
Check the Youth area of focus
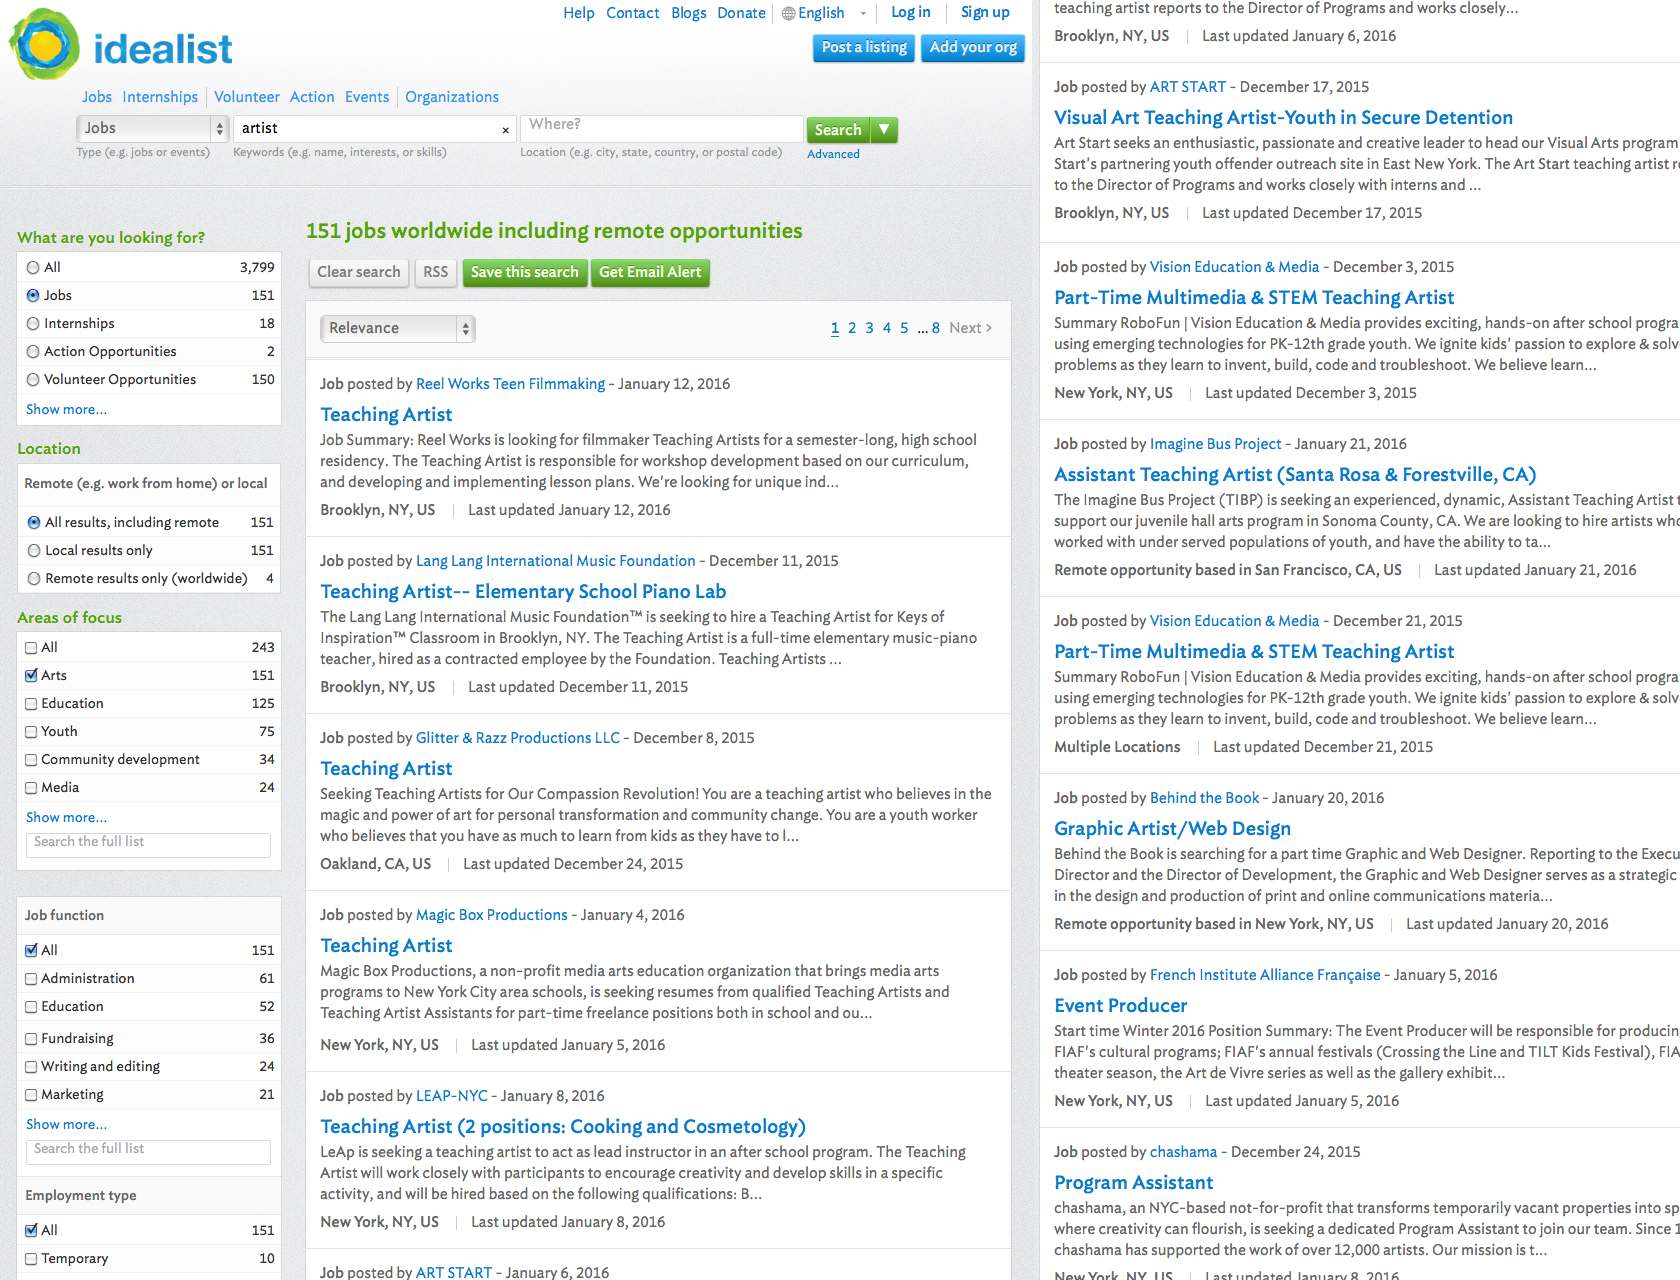pyautogui.click(x=31, y=731)
